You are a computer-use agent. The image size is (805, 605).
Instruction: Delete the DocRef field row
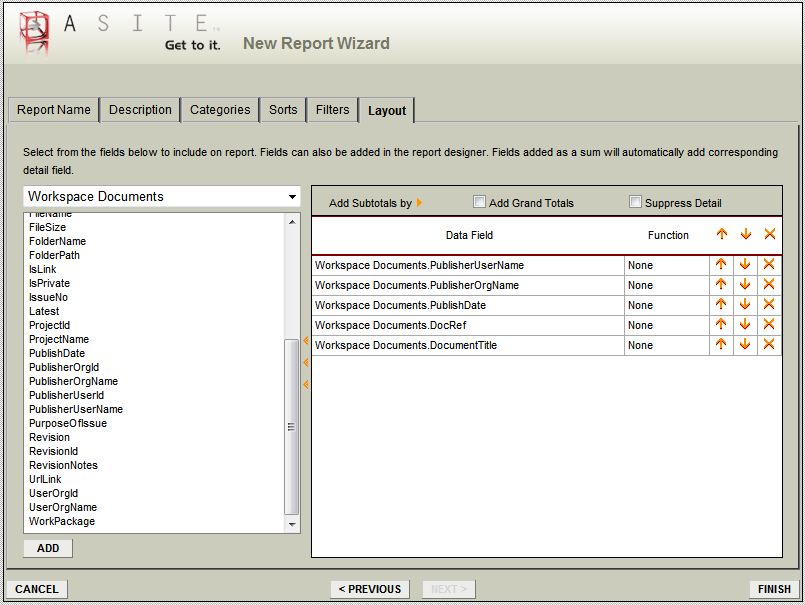769,325
